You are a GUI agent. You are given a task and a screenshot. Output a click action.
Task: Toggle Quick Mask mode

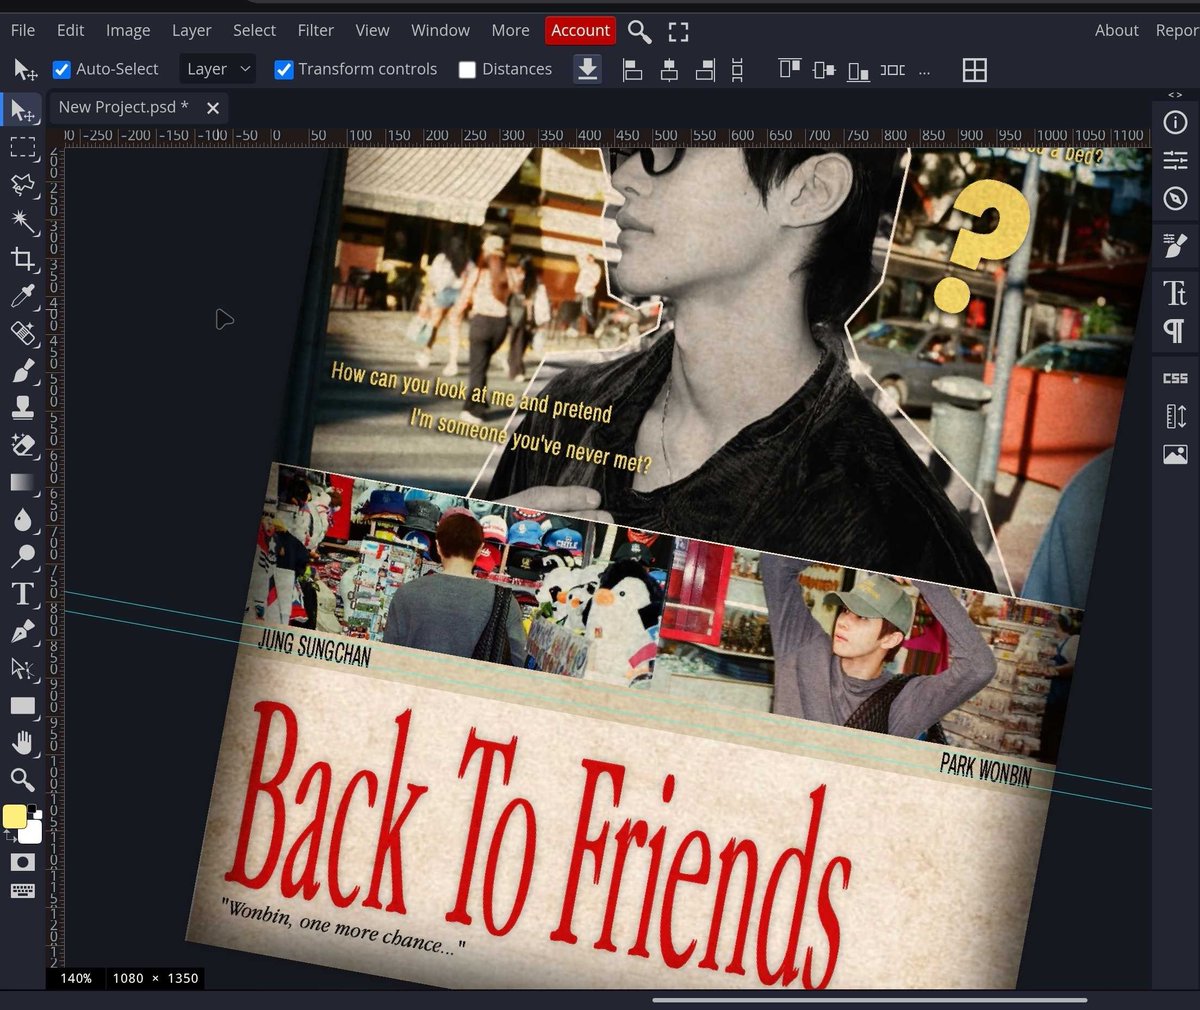tap(22, 862)
